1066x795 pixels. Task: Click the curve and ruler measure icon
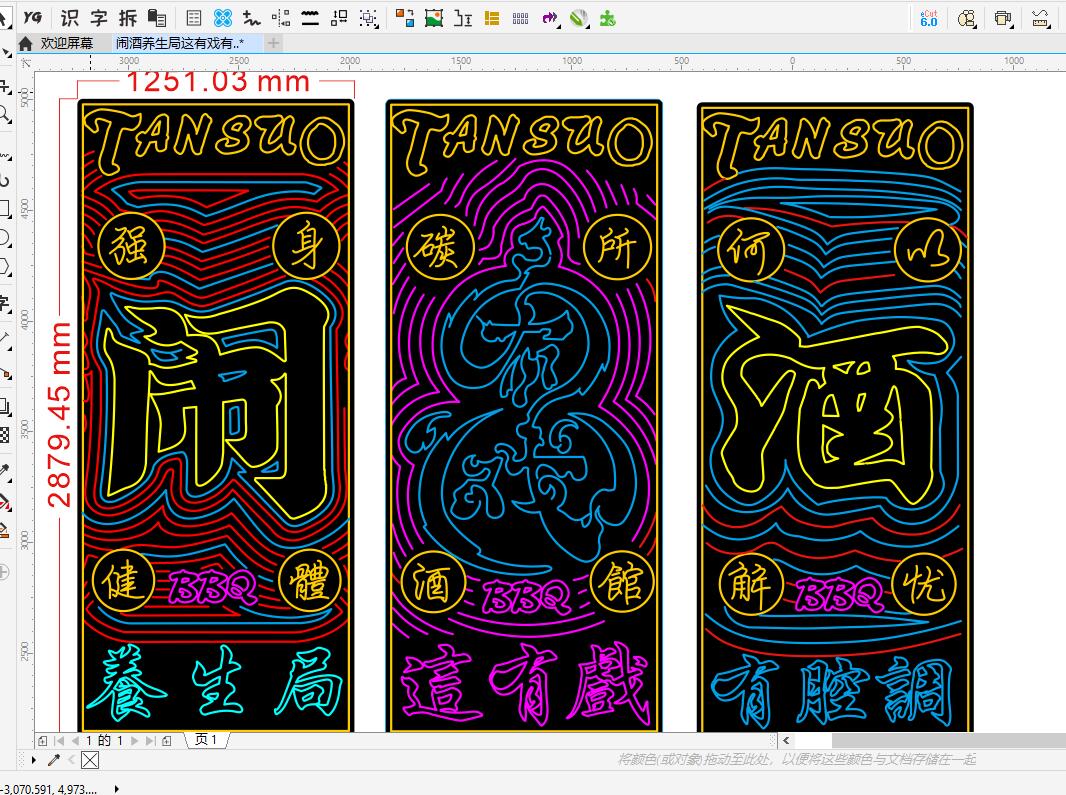click(x=1039, y=18)
